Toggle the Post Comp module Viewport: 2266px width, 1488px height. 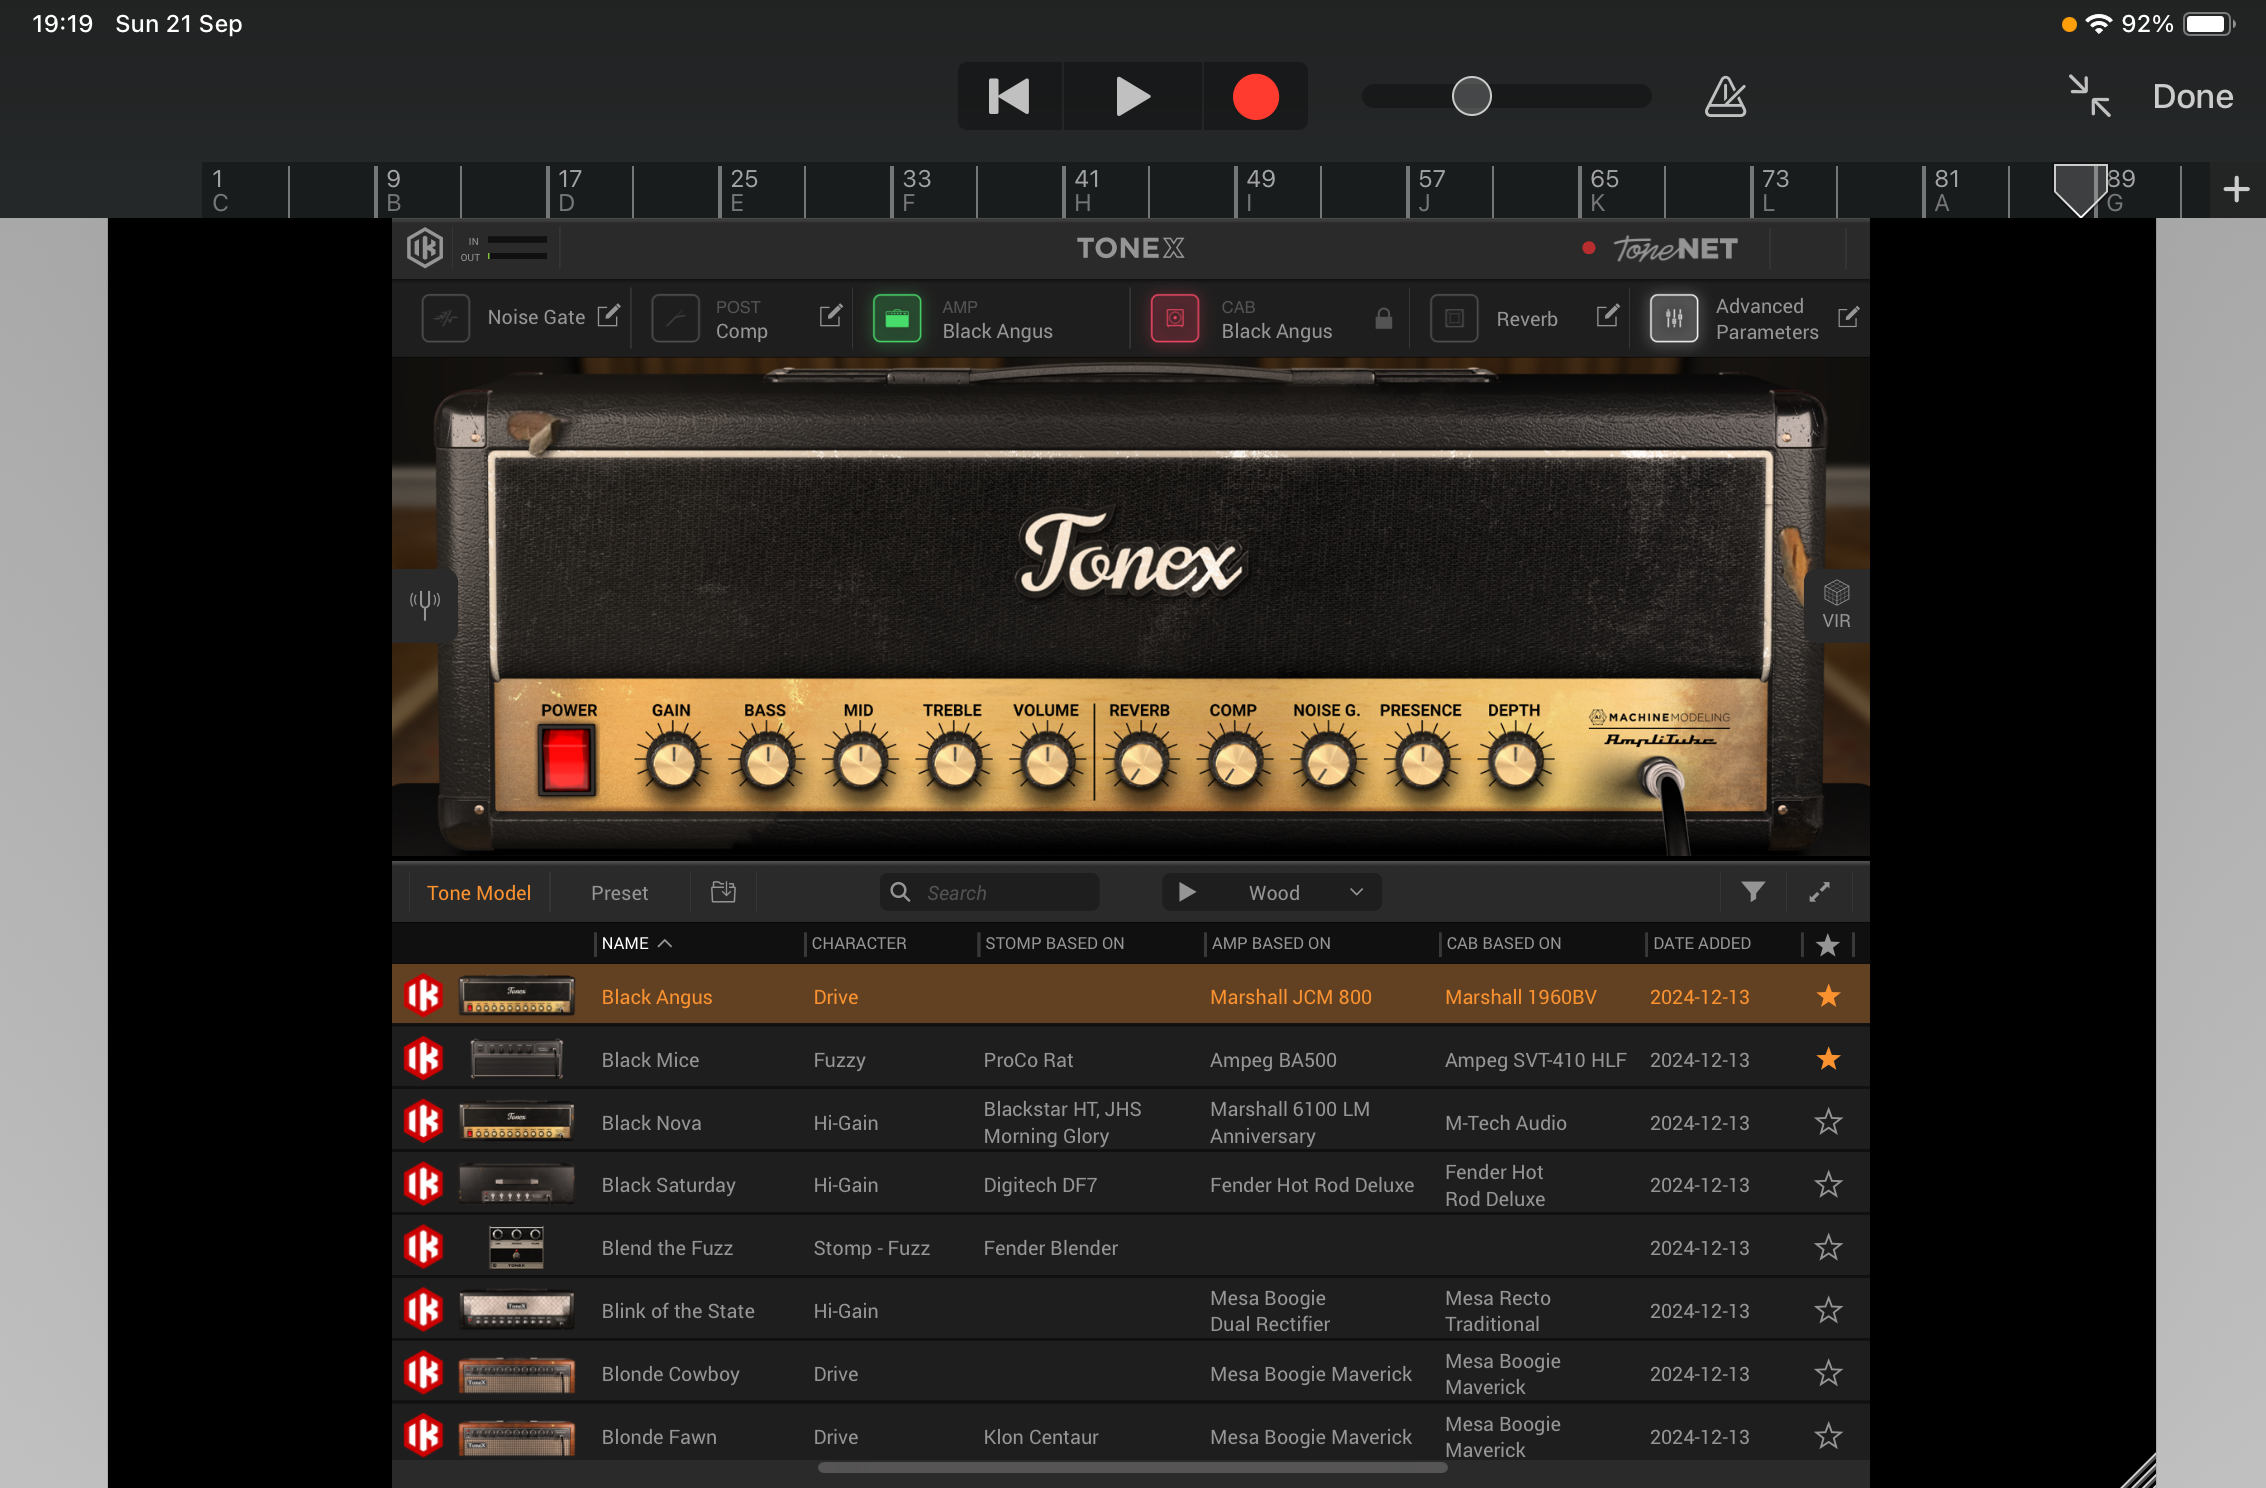pos(675,319)
